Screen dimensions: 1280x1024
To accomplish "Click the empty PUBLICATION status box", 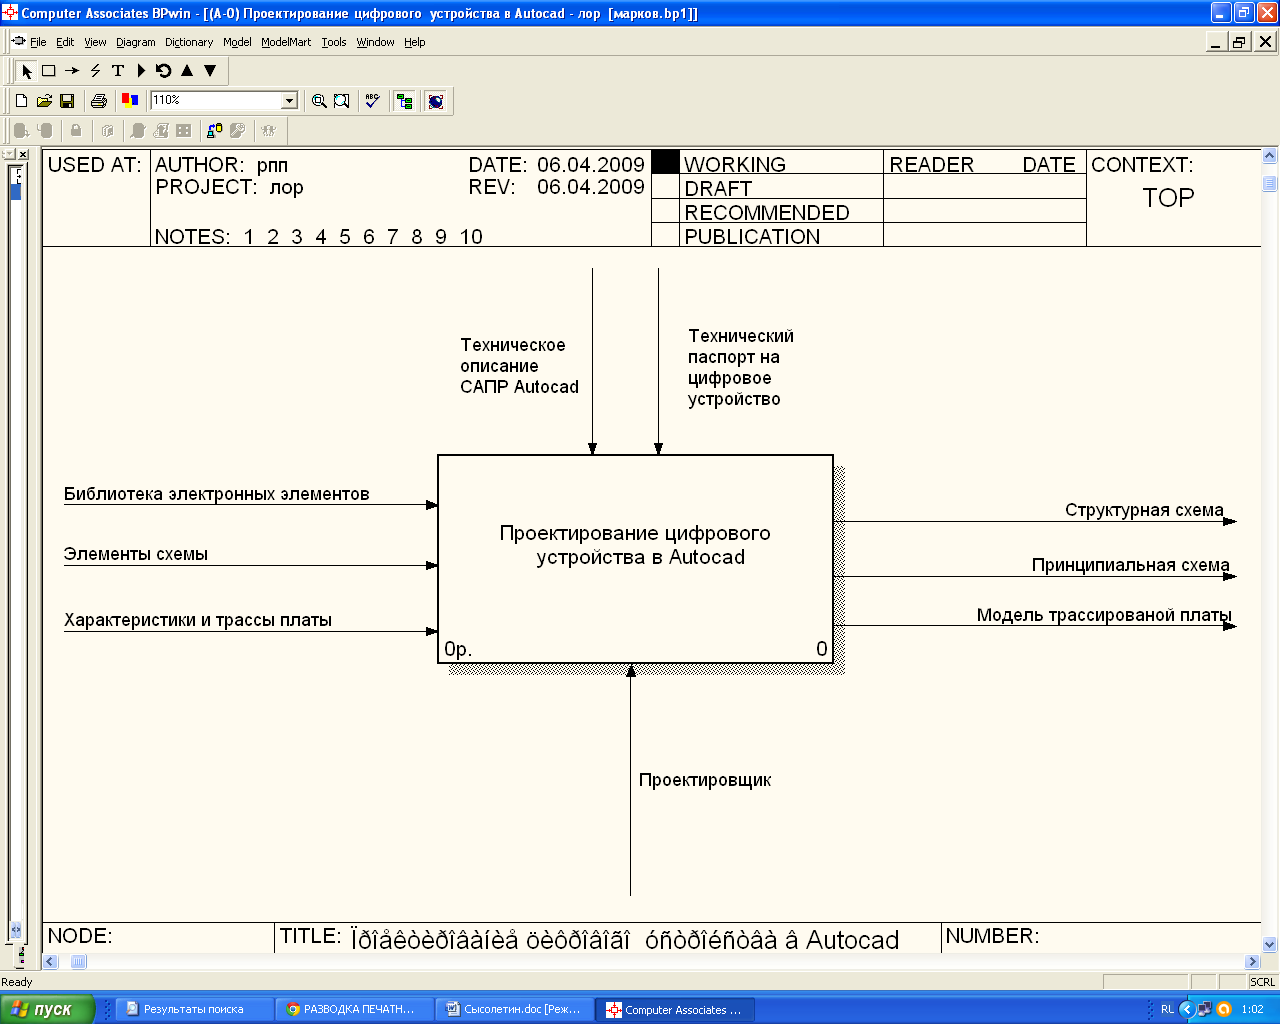I will pyautogui.click(x=665, y=235).
